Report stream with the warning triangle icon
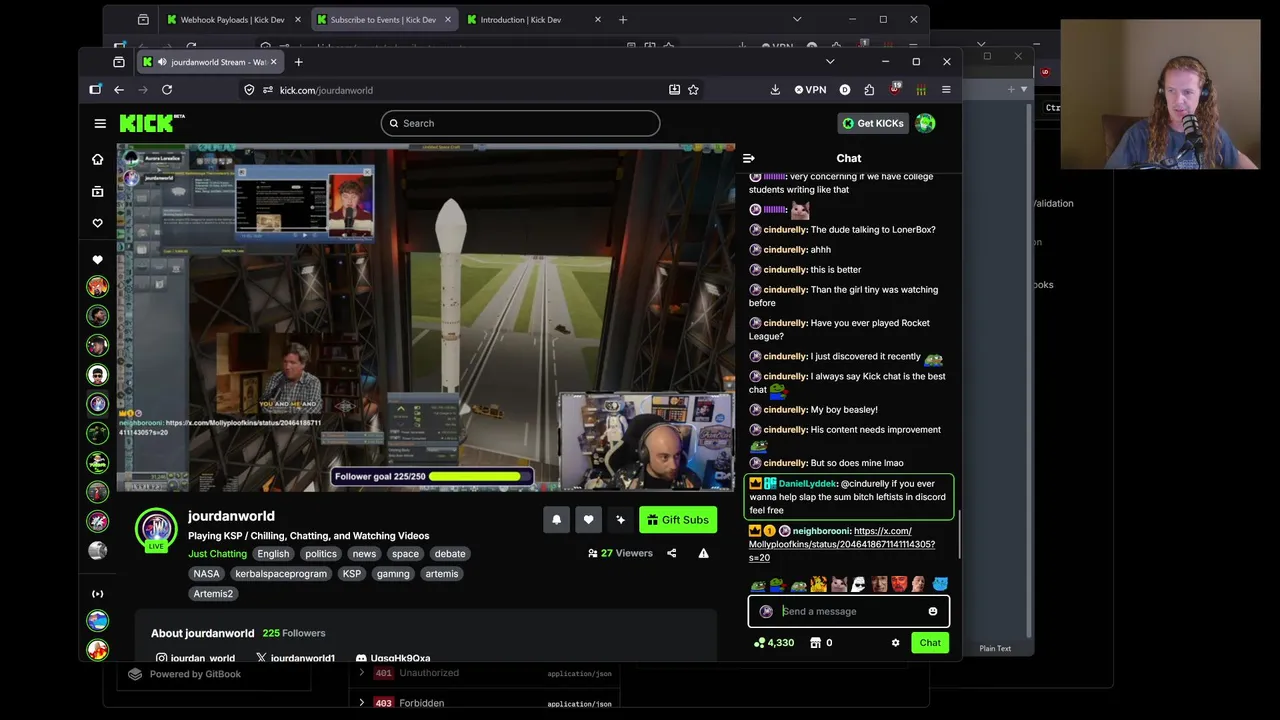 703,553
